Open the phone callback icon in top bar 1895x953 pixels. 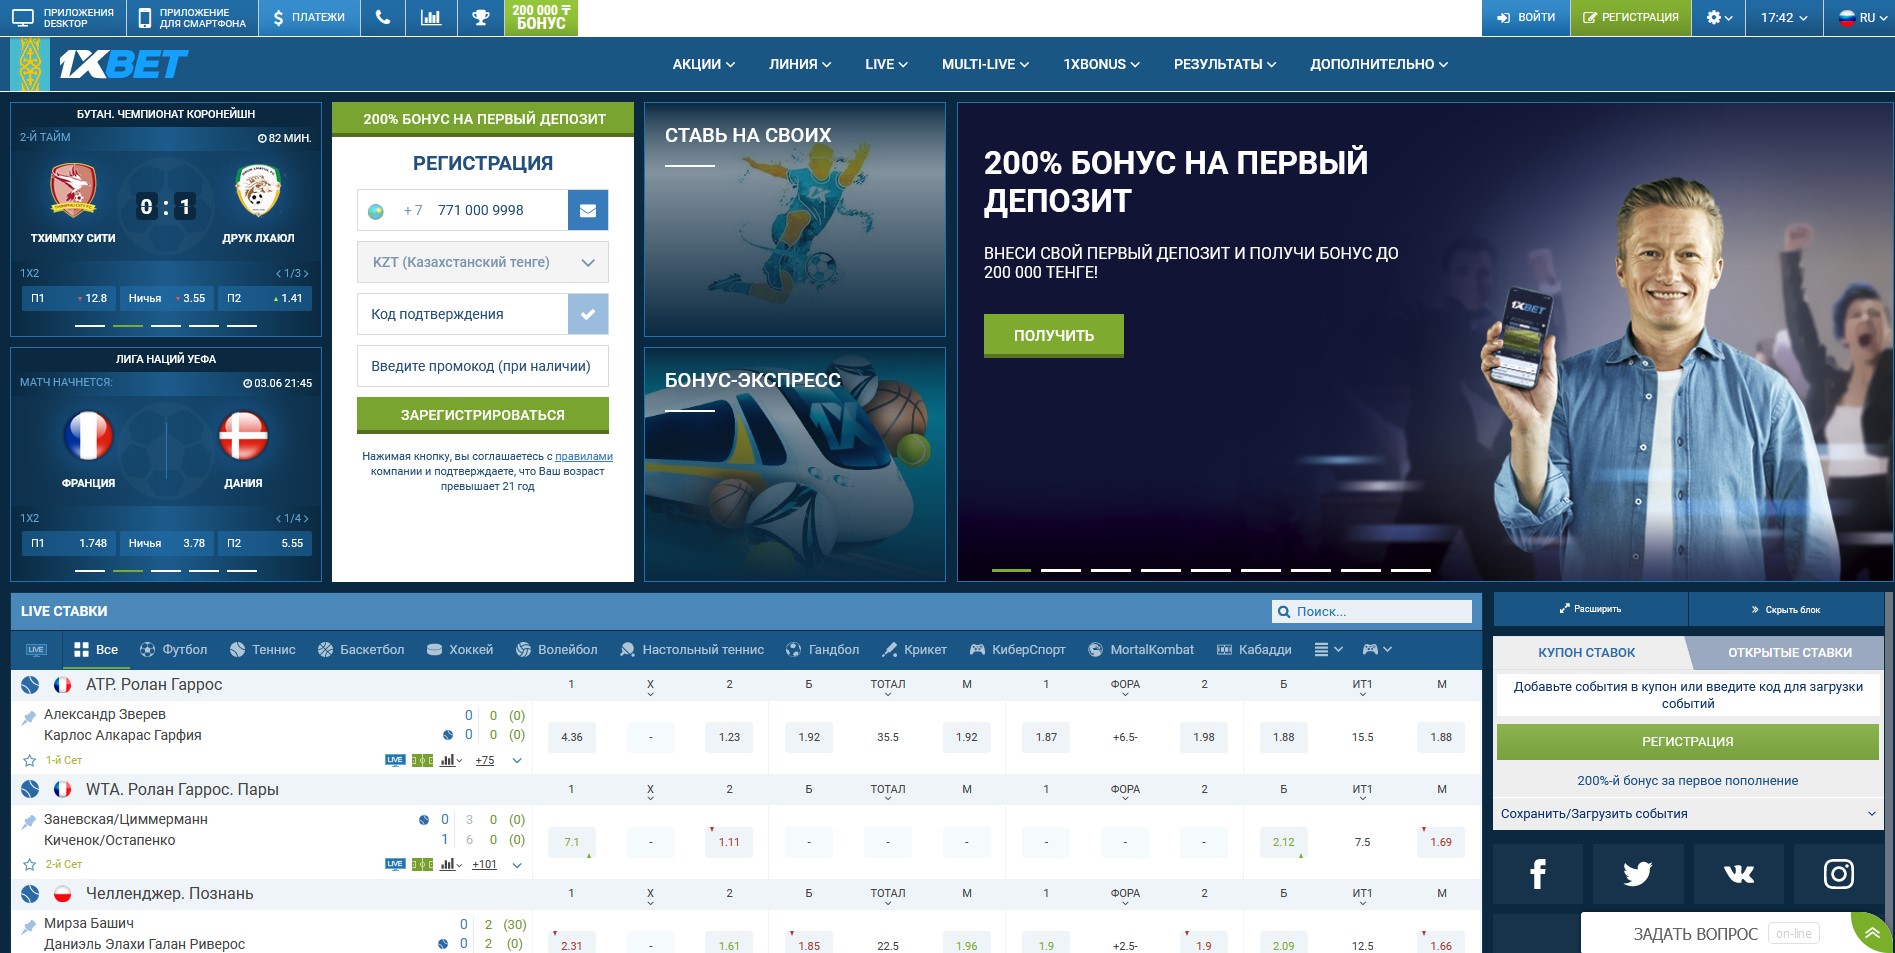click(383, 17)
